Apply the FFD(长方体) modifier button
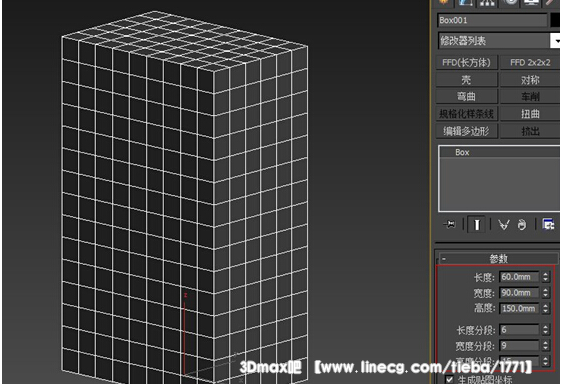Screen dimensions: 561x384 tap(467, 63)
